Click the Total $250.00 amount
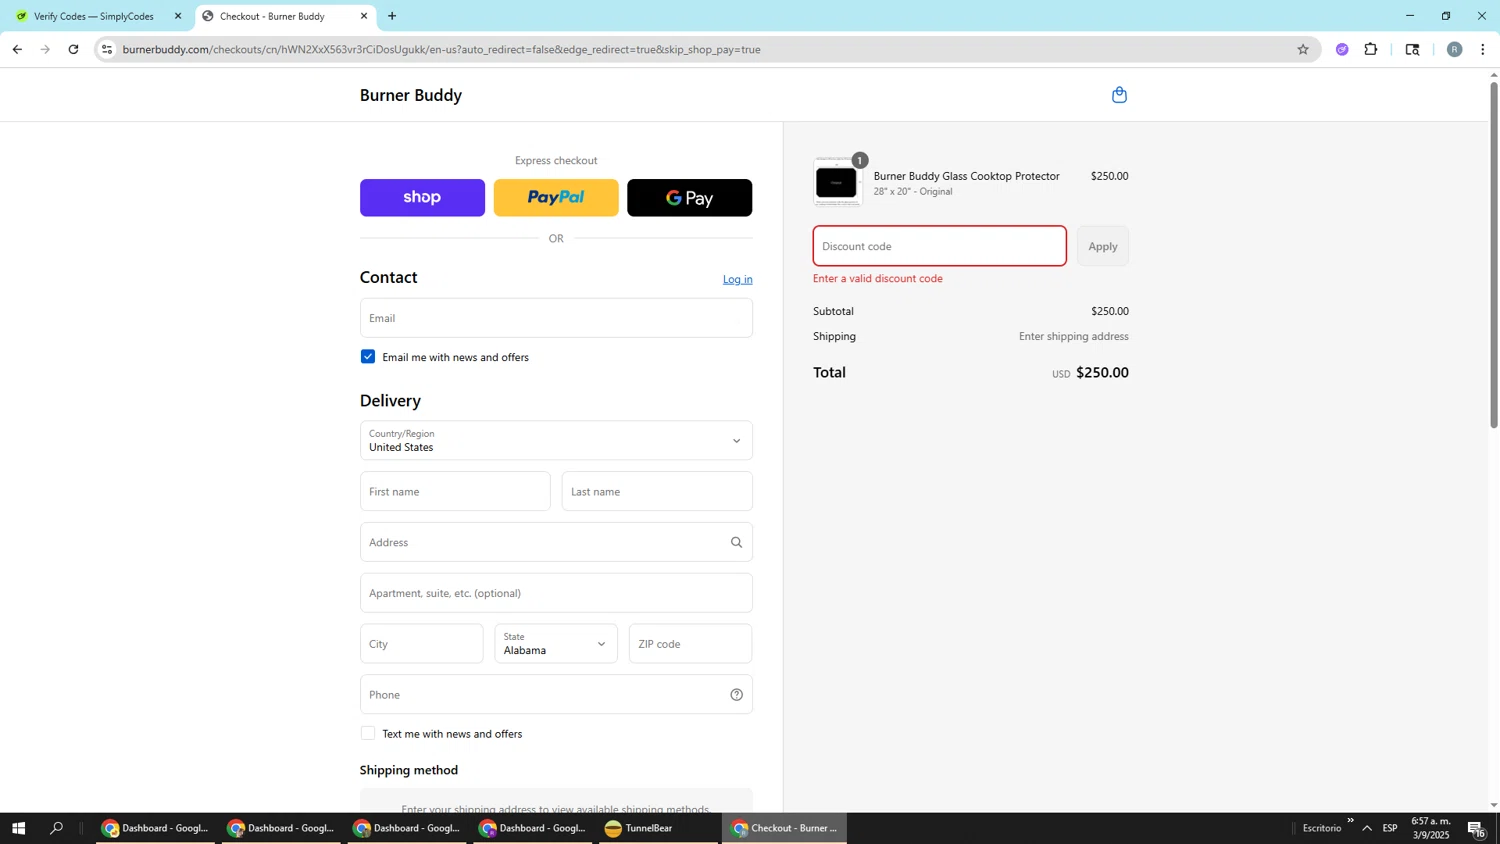Screen dimensions: 1500x844 [x=1102, y=372]
